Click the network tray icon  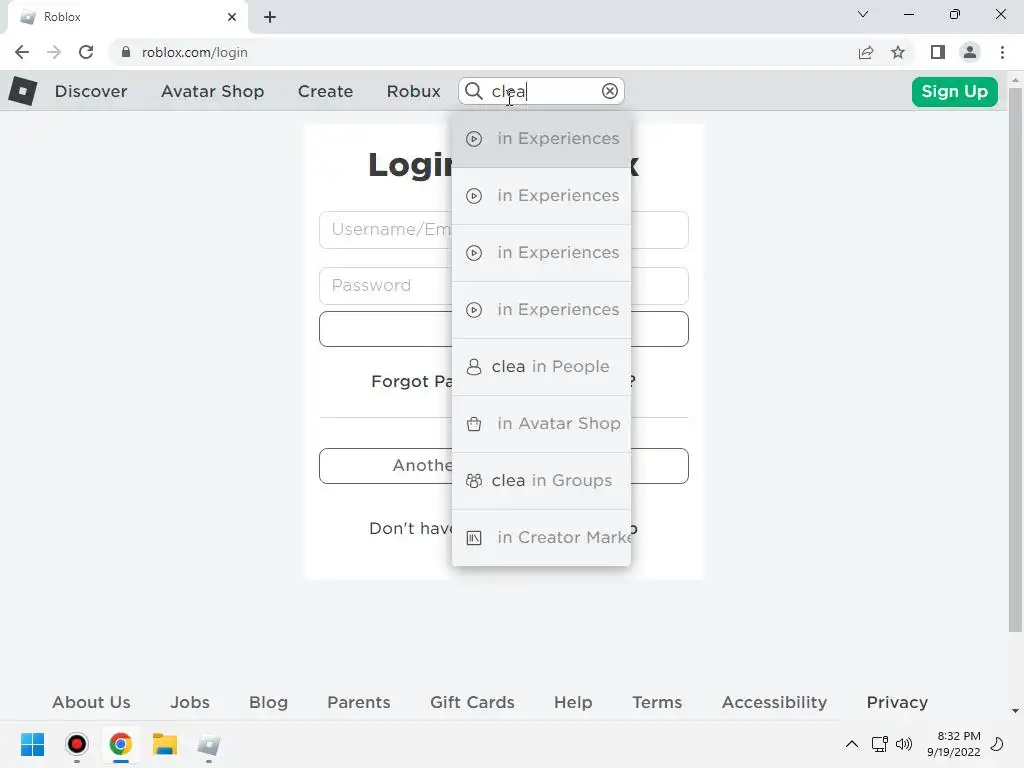click(x=880, y=744)
